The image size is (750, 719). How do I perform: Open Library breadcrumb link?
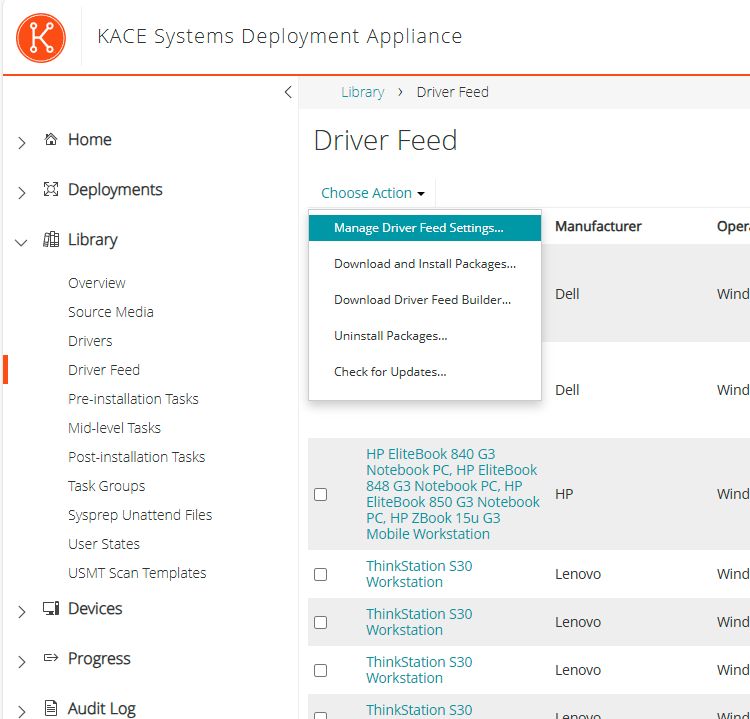[362, 92]
